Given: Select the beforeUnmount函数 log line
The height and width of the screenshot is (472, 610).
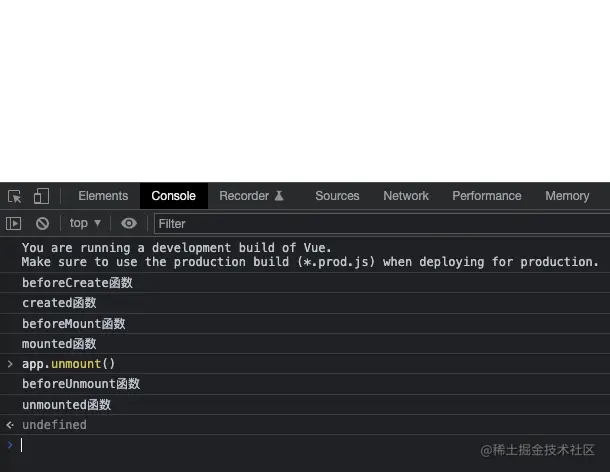Looking at the screenshot, I should (305, 384).
